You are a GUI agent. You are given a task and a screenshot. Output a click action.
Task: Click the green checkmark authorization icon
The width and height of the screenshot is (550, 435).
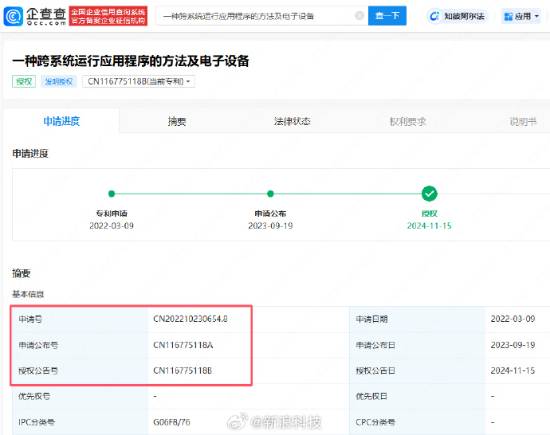tap(429, 193)
